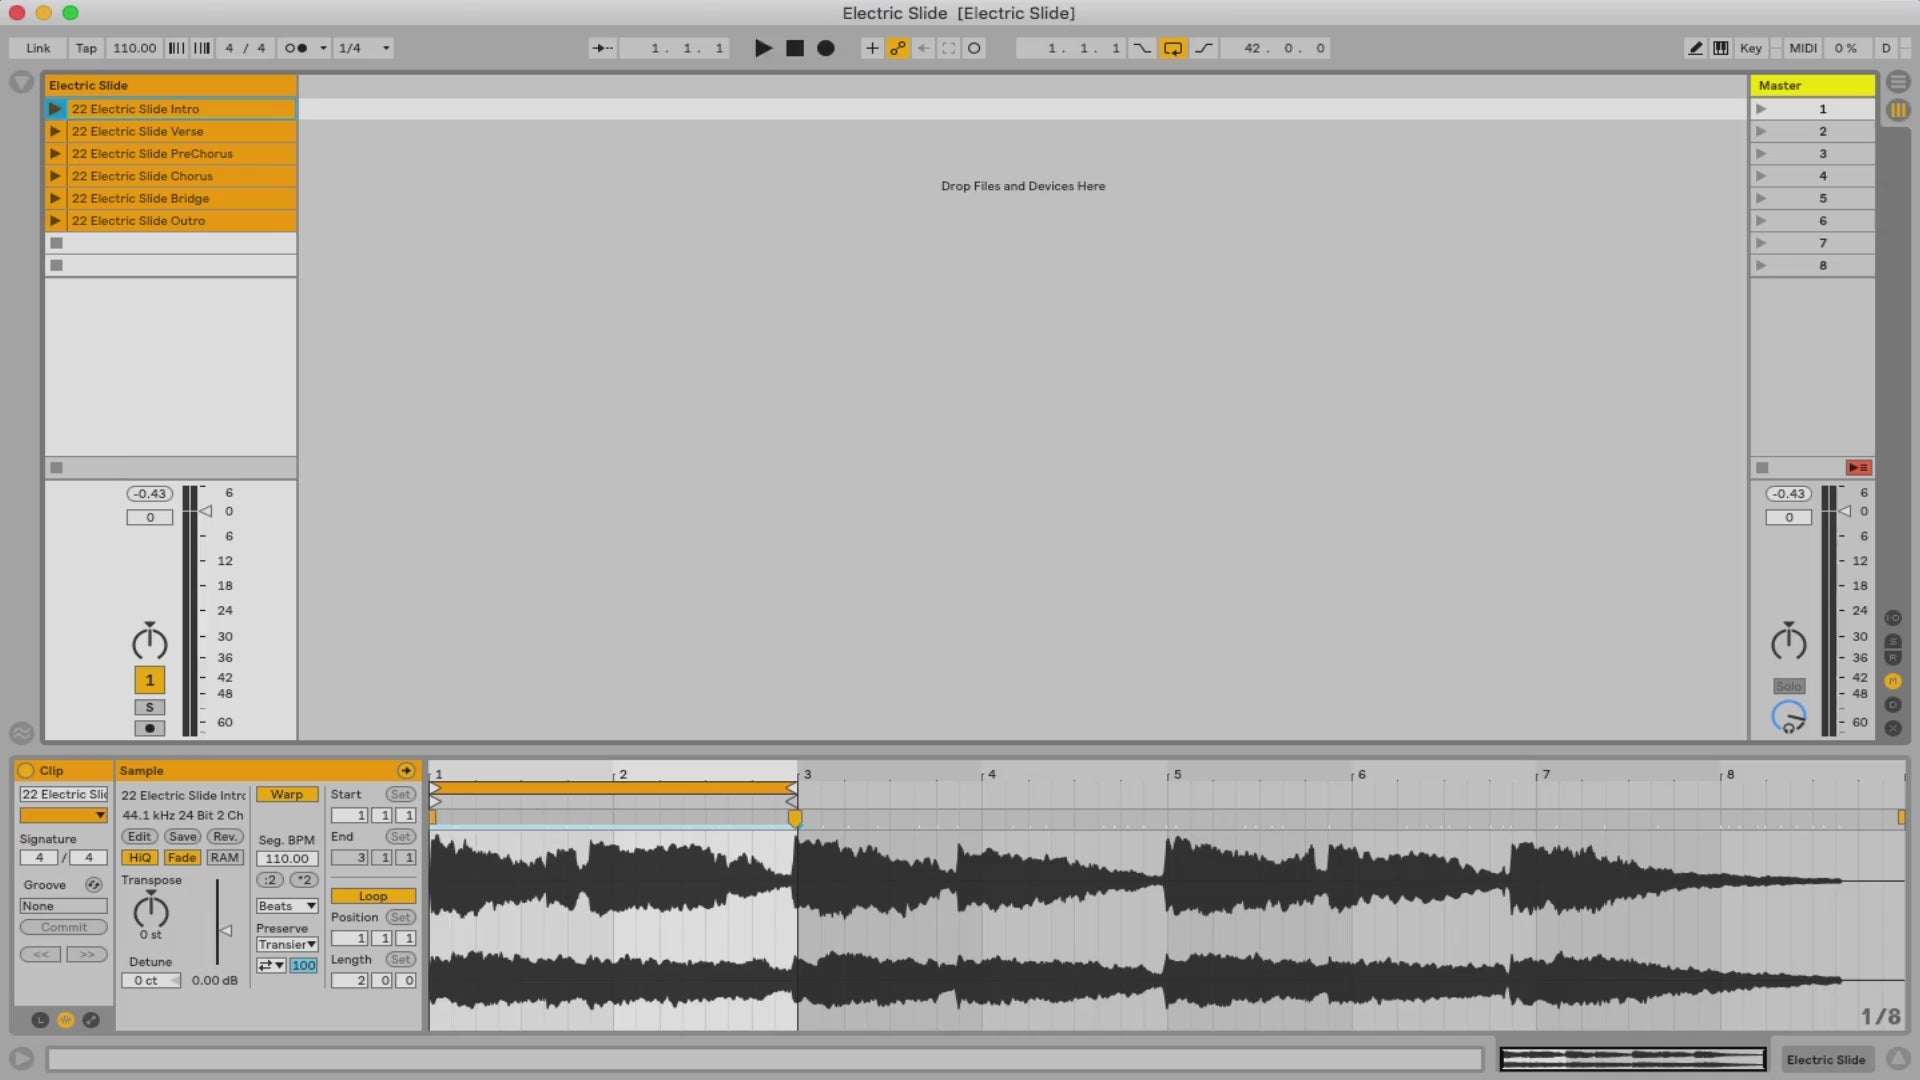Image resolution: width=1920 pixels, height=1080 pixels.
Task: Open the clip color chooser dropdown
Action: [x=63, y=816]
